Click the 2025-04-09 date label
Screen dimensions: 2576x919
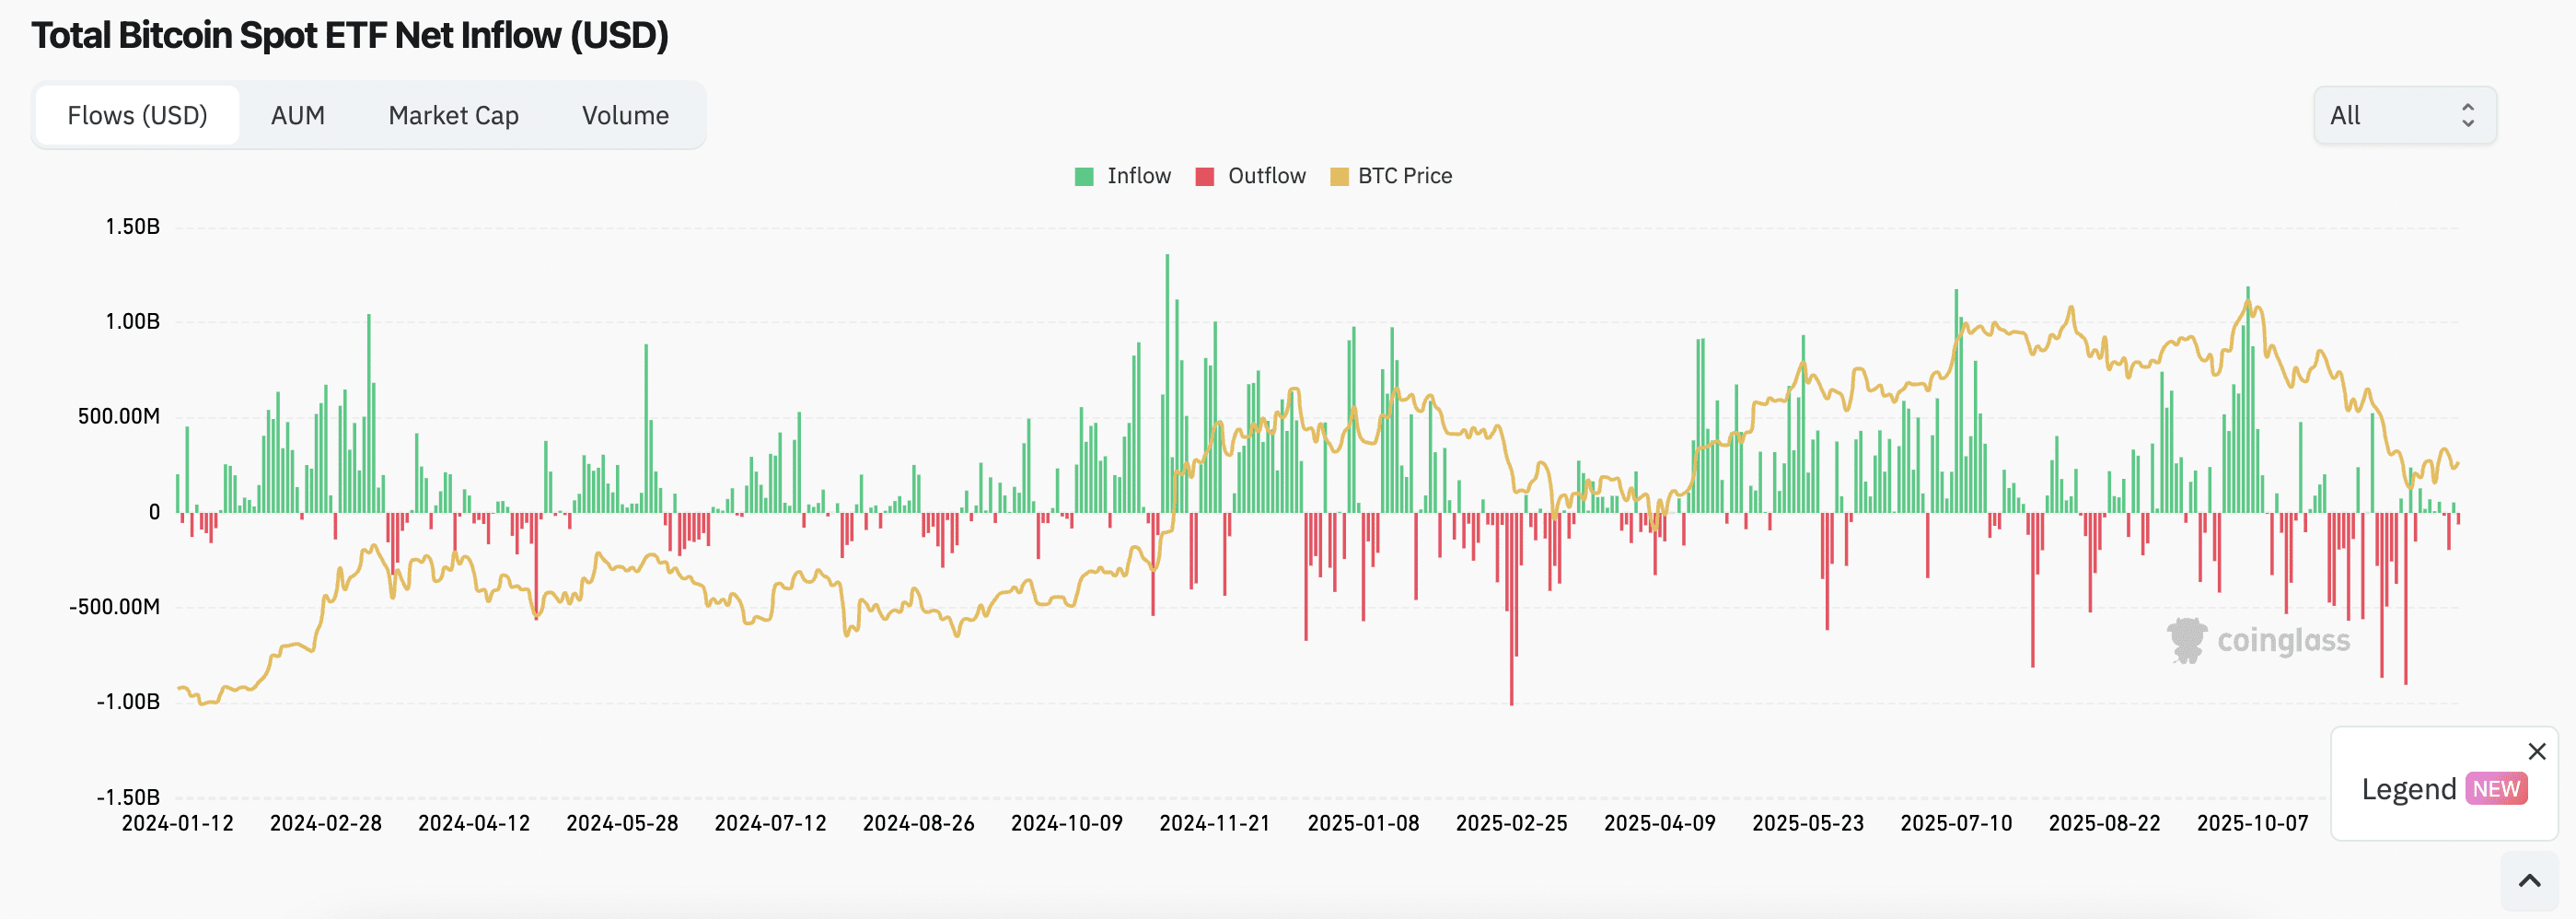pos(1660,824)
